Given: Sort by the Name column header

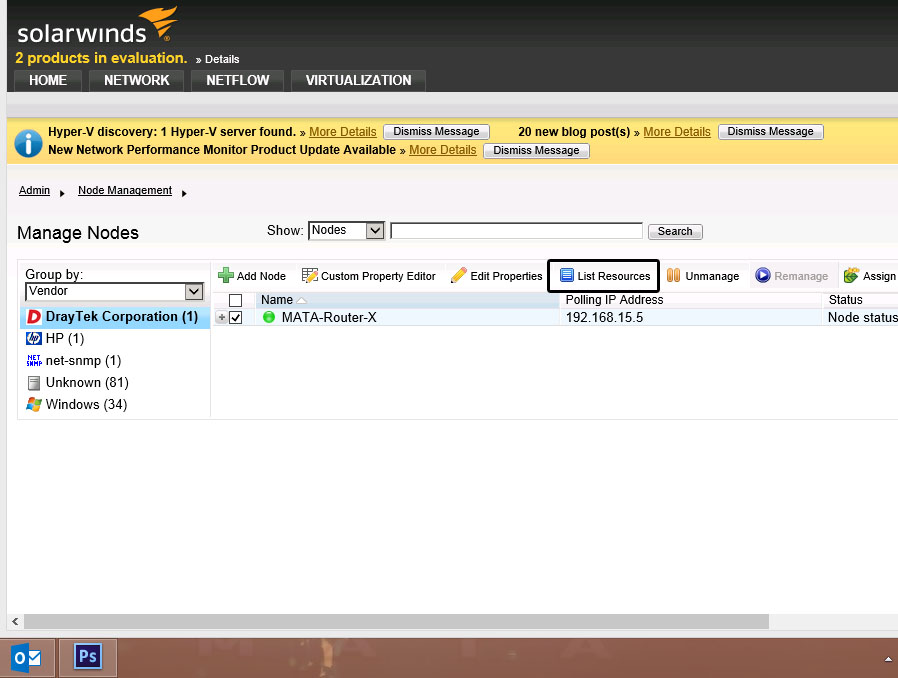Looking at the screenshot, I should click(x=277, y=299).
